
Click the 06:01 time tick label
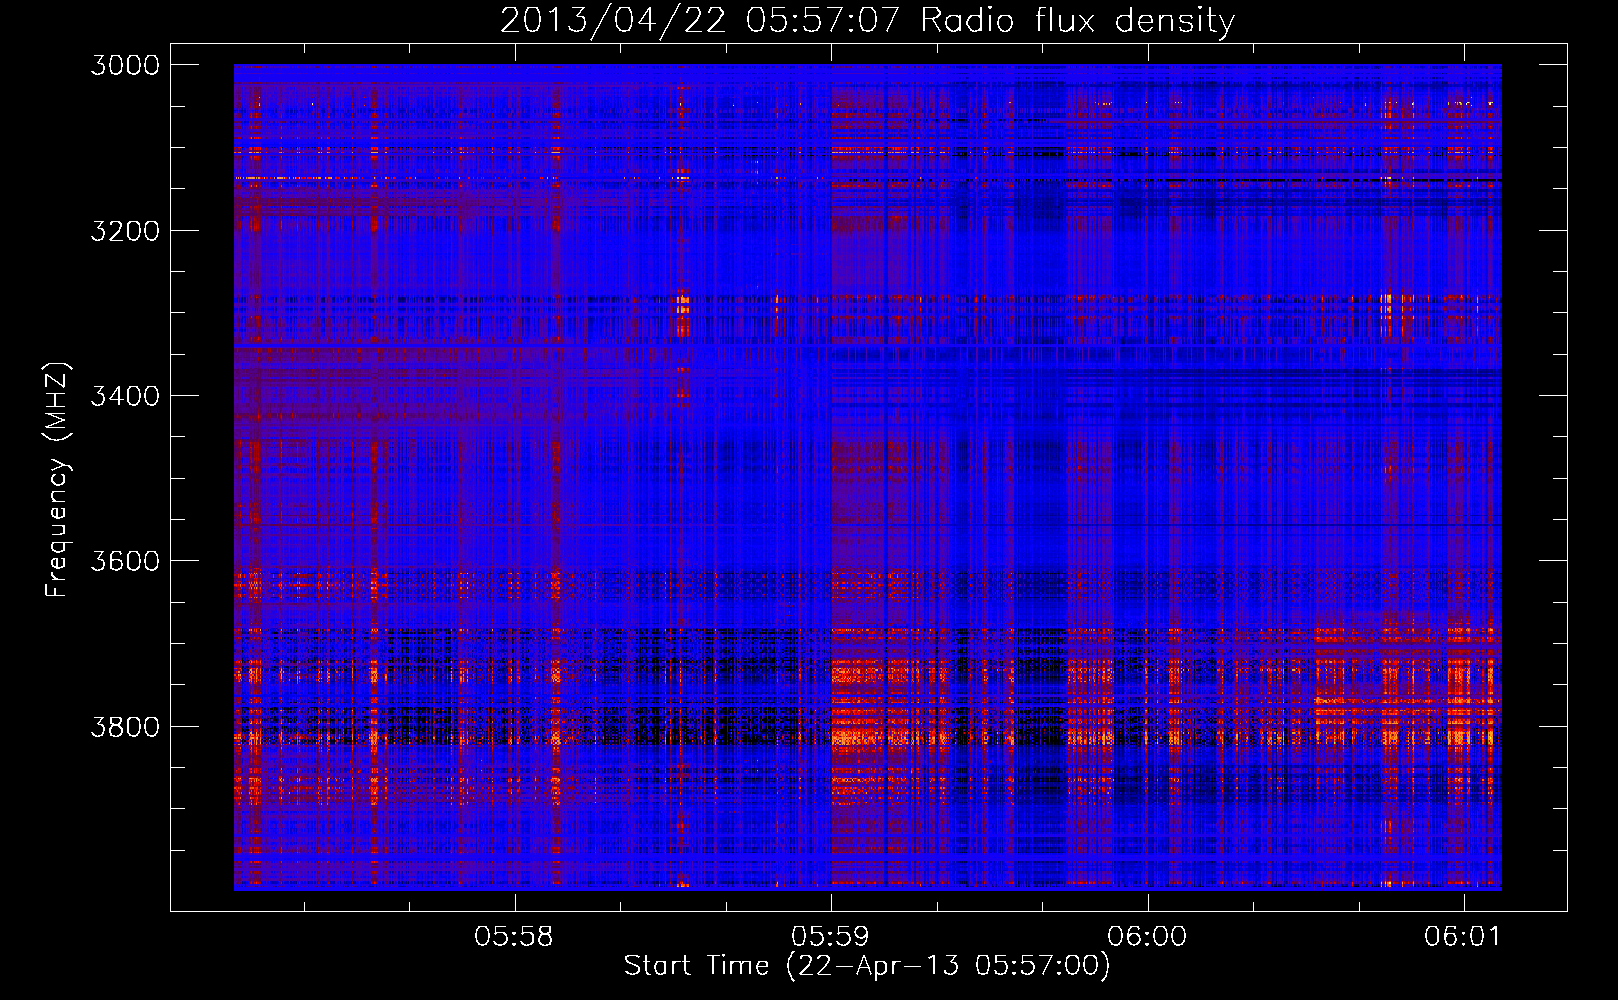[1464, 936]
